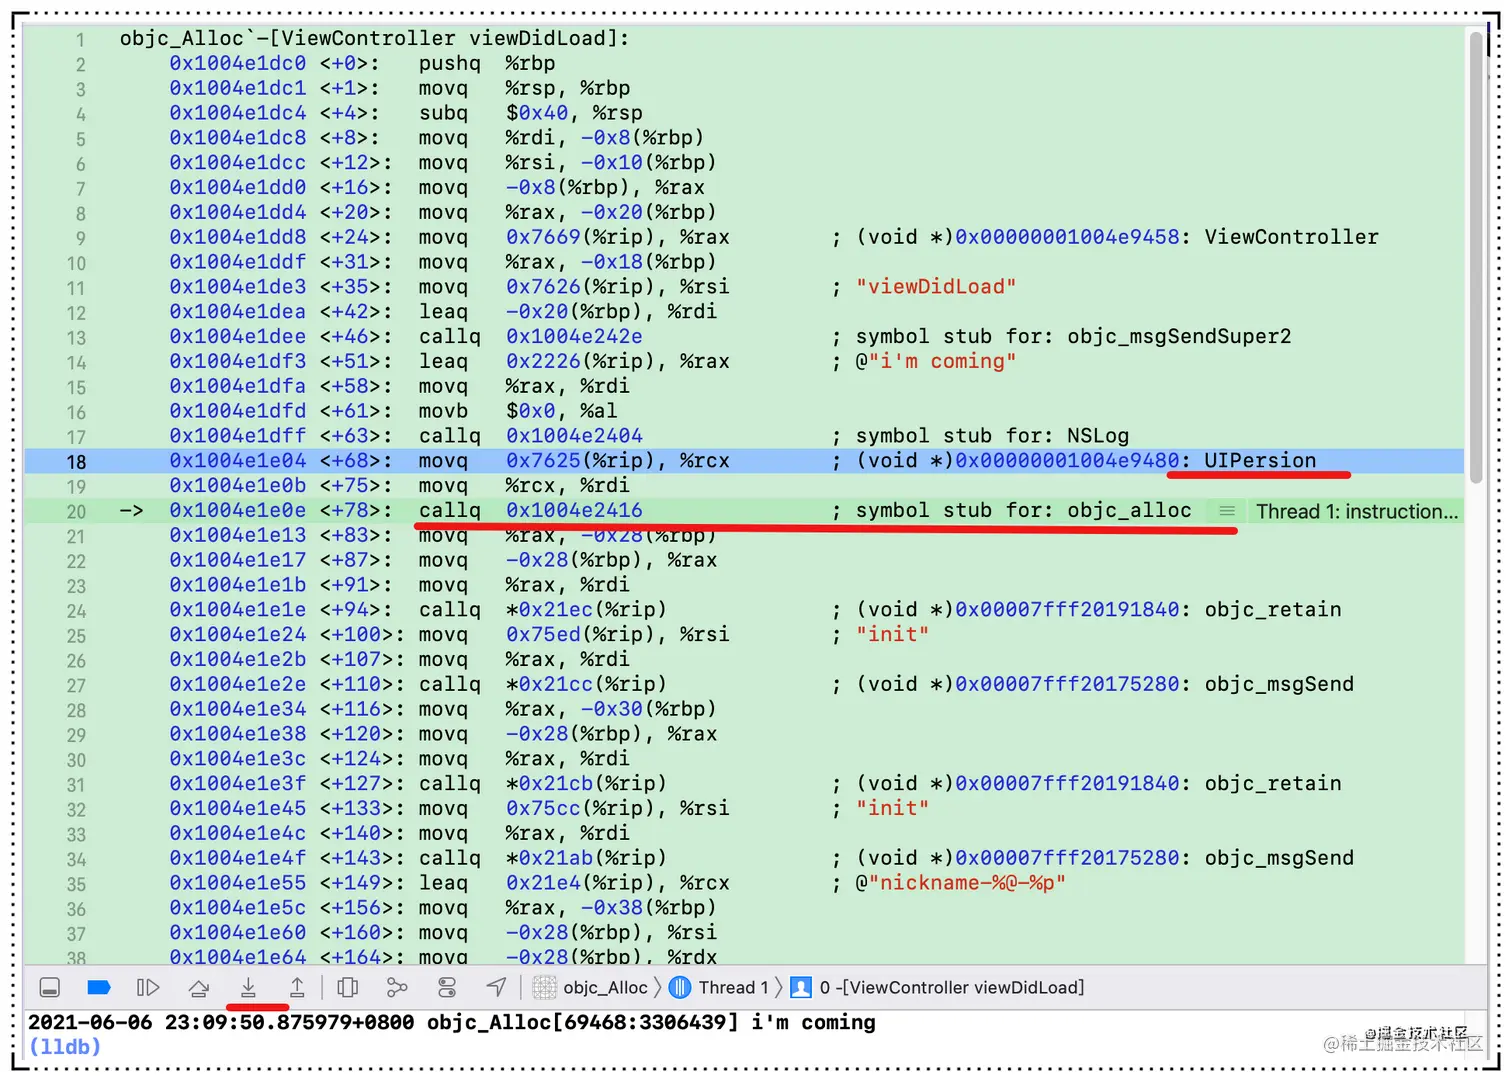Click callq target 0x1004e2416 on line 20

point(574,511)
